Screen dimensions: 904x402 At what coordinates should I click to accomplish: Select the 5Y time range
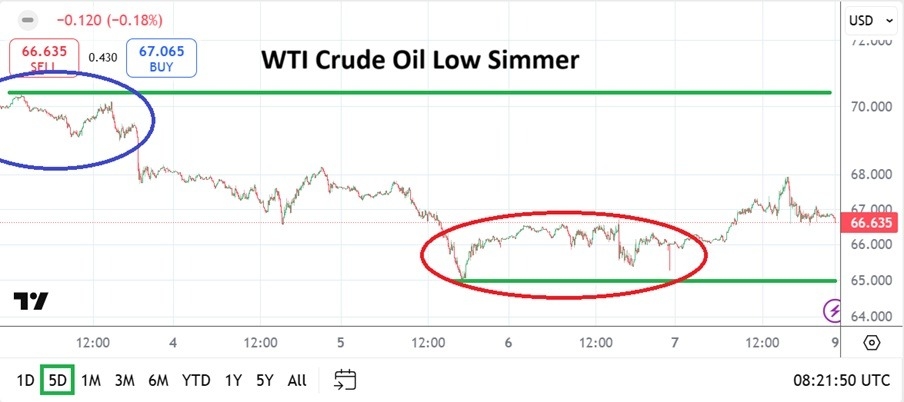tap(264, 381)
